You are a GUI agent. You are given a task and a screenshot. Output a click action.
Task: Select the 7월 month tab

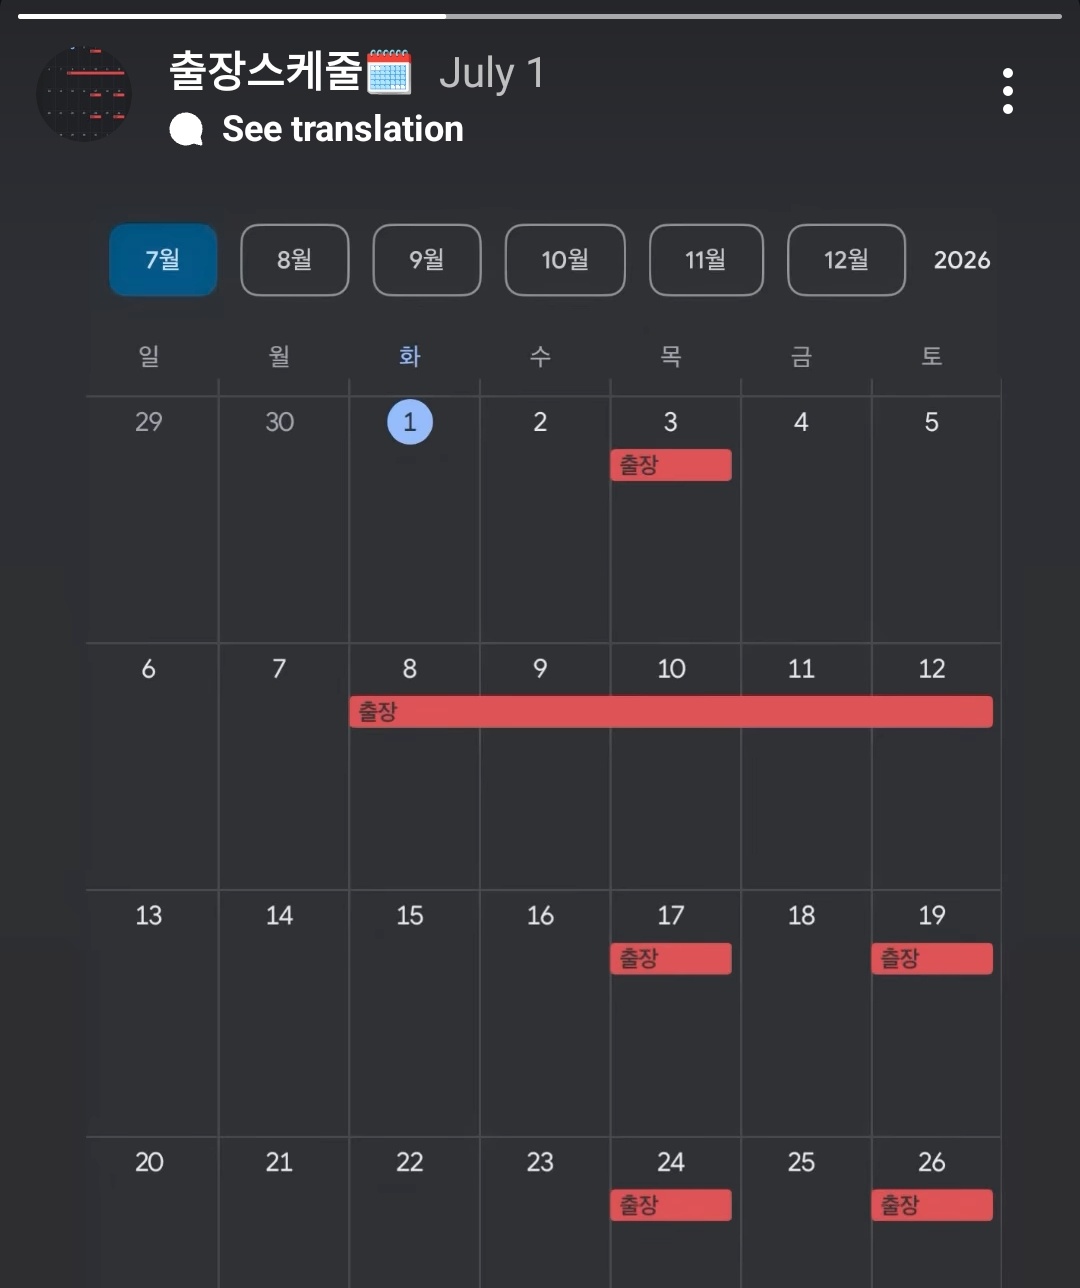click(x=163, y=260)
